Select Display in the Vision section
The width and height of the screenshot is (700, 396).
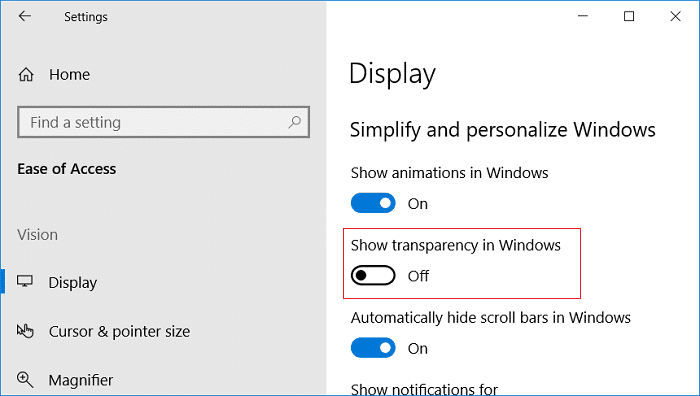pyautogui.click(x=73, y=283)
